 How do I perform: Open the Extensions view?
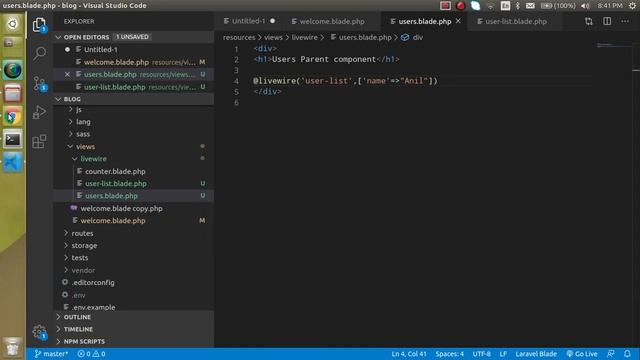point(40,142)
